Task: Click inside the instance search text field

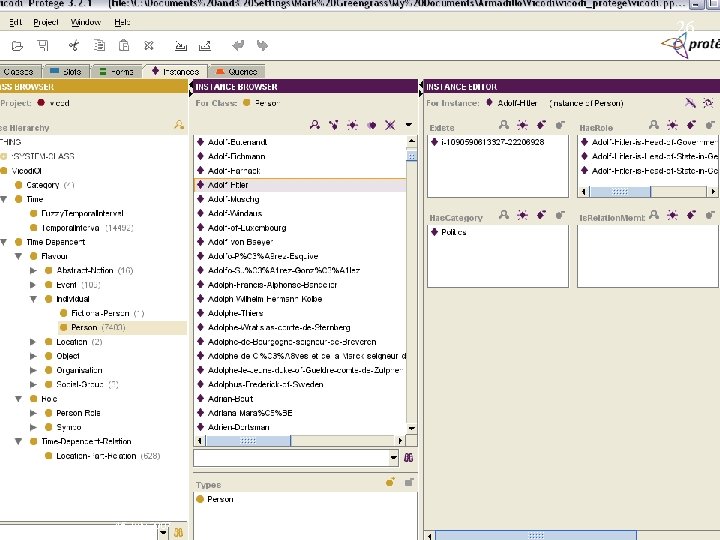Action: pos(291,457)
